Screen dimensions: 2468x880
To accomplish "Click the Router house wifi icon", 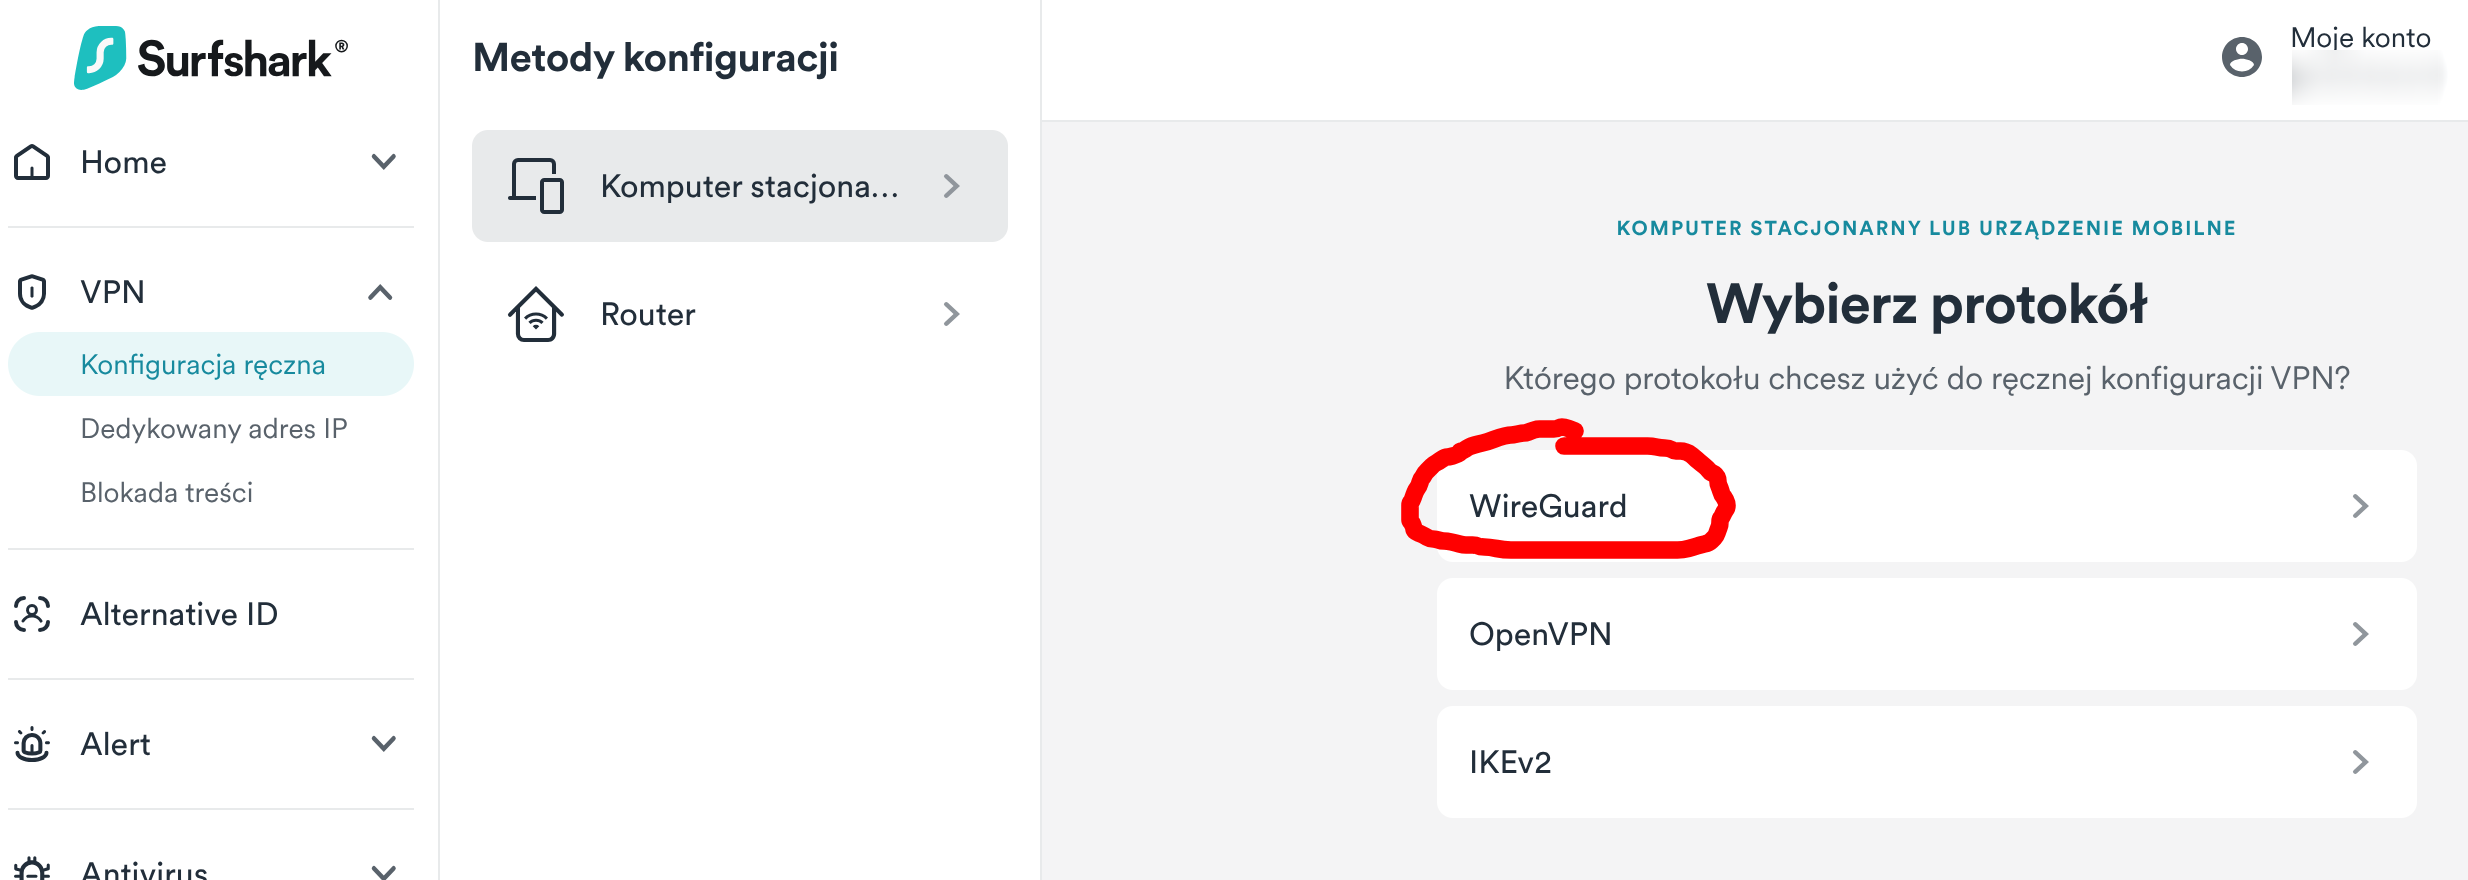I will pyautogui.click(x=536, y=314).
